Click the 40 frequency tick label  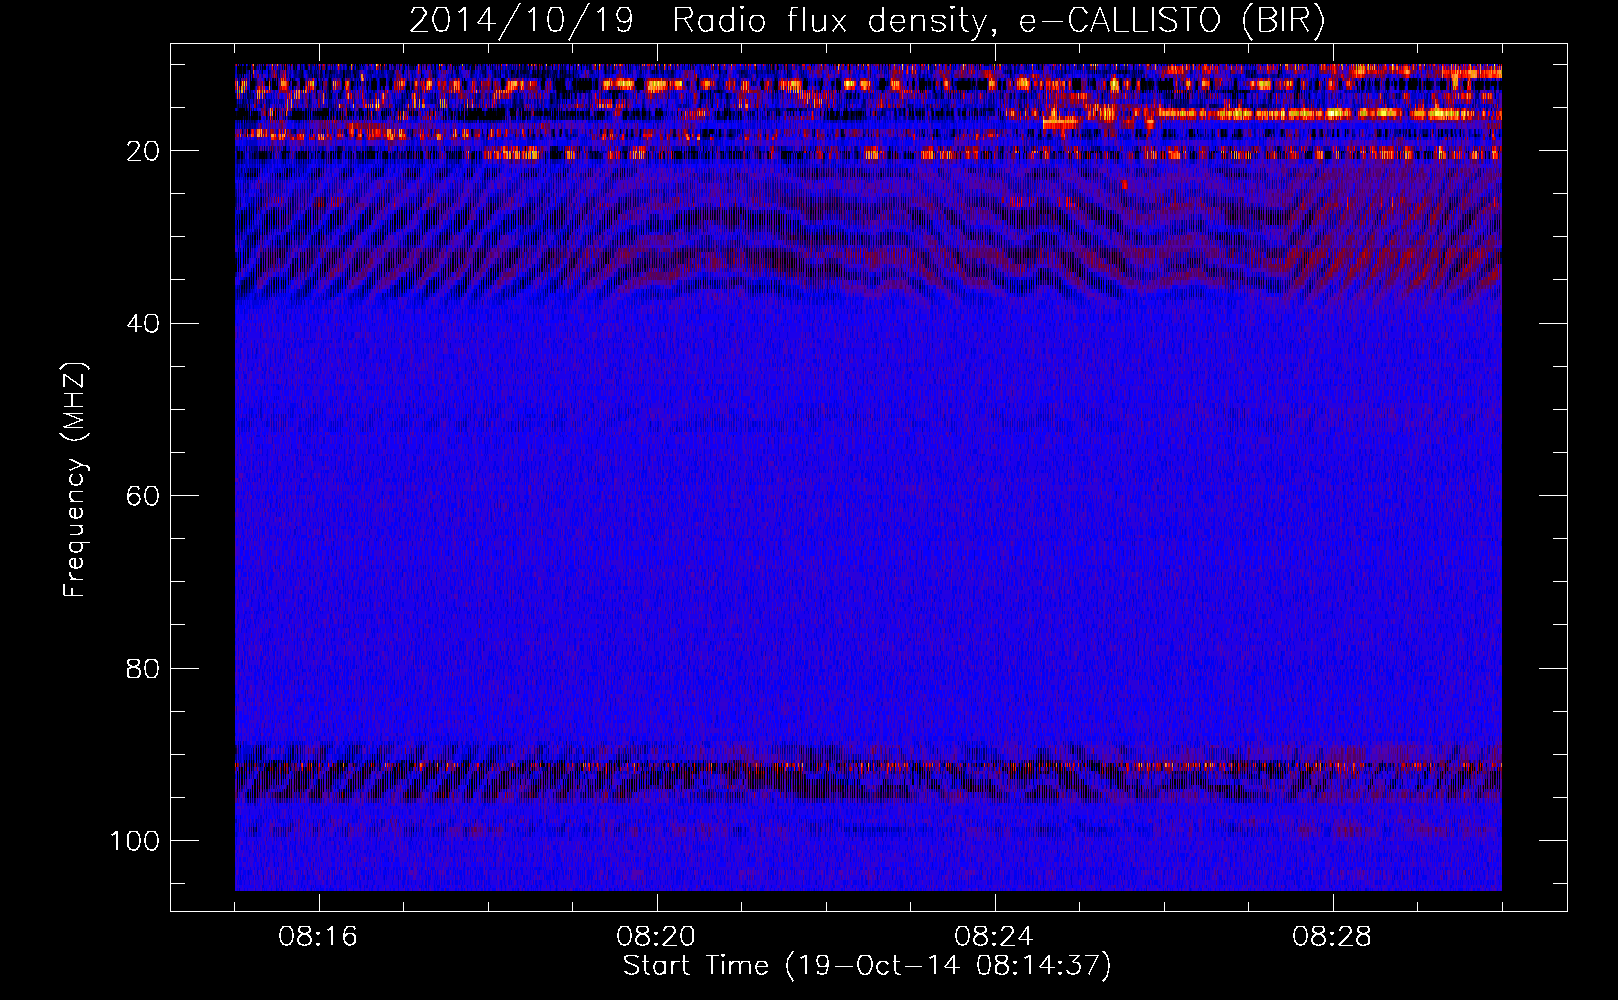(144, 323)
